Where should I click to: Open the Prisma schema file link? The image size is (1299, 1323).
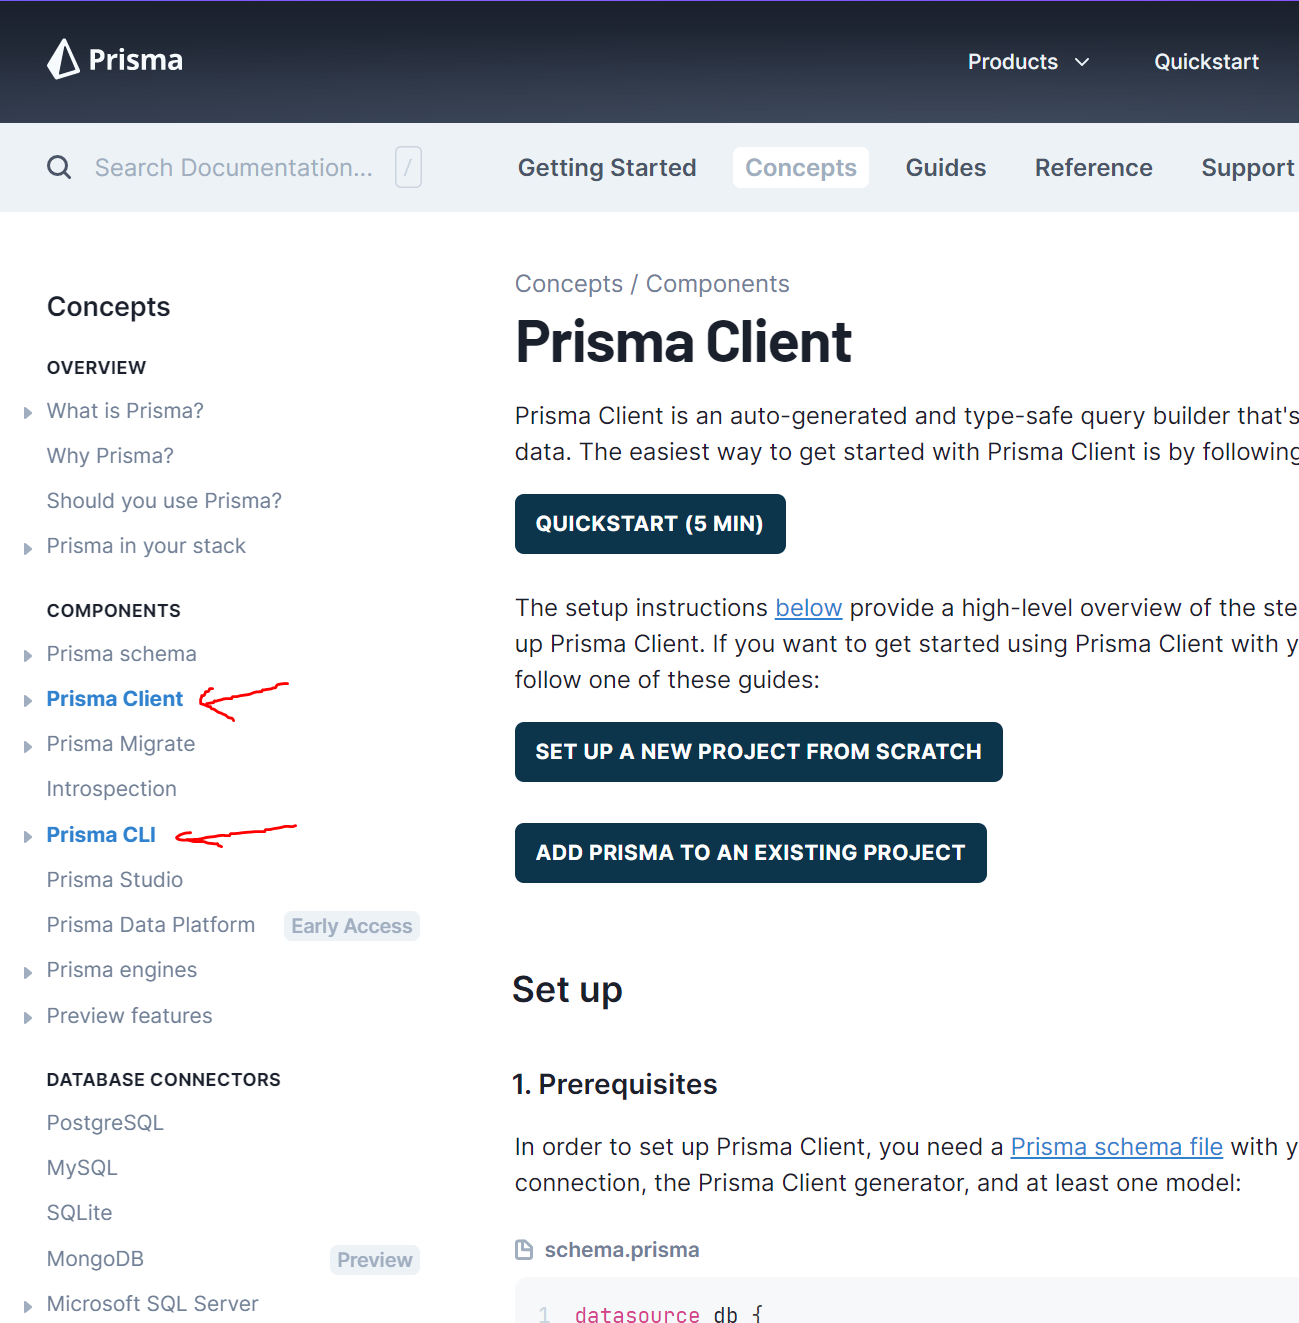[1116, 1146]
